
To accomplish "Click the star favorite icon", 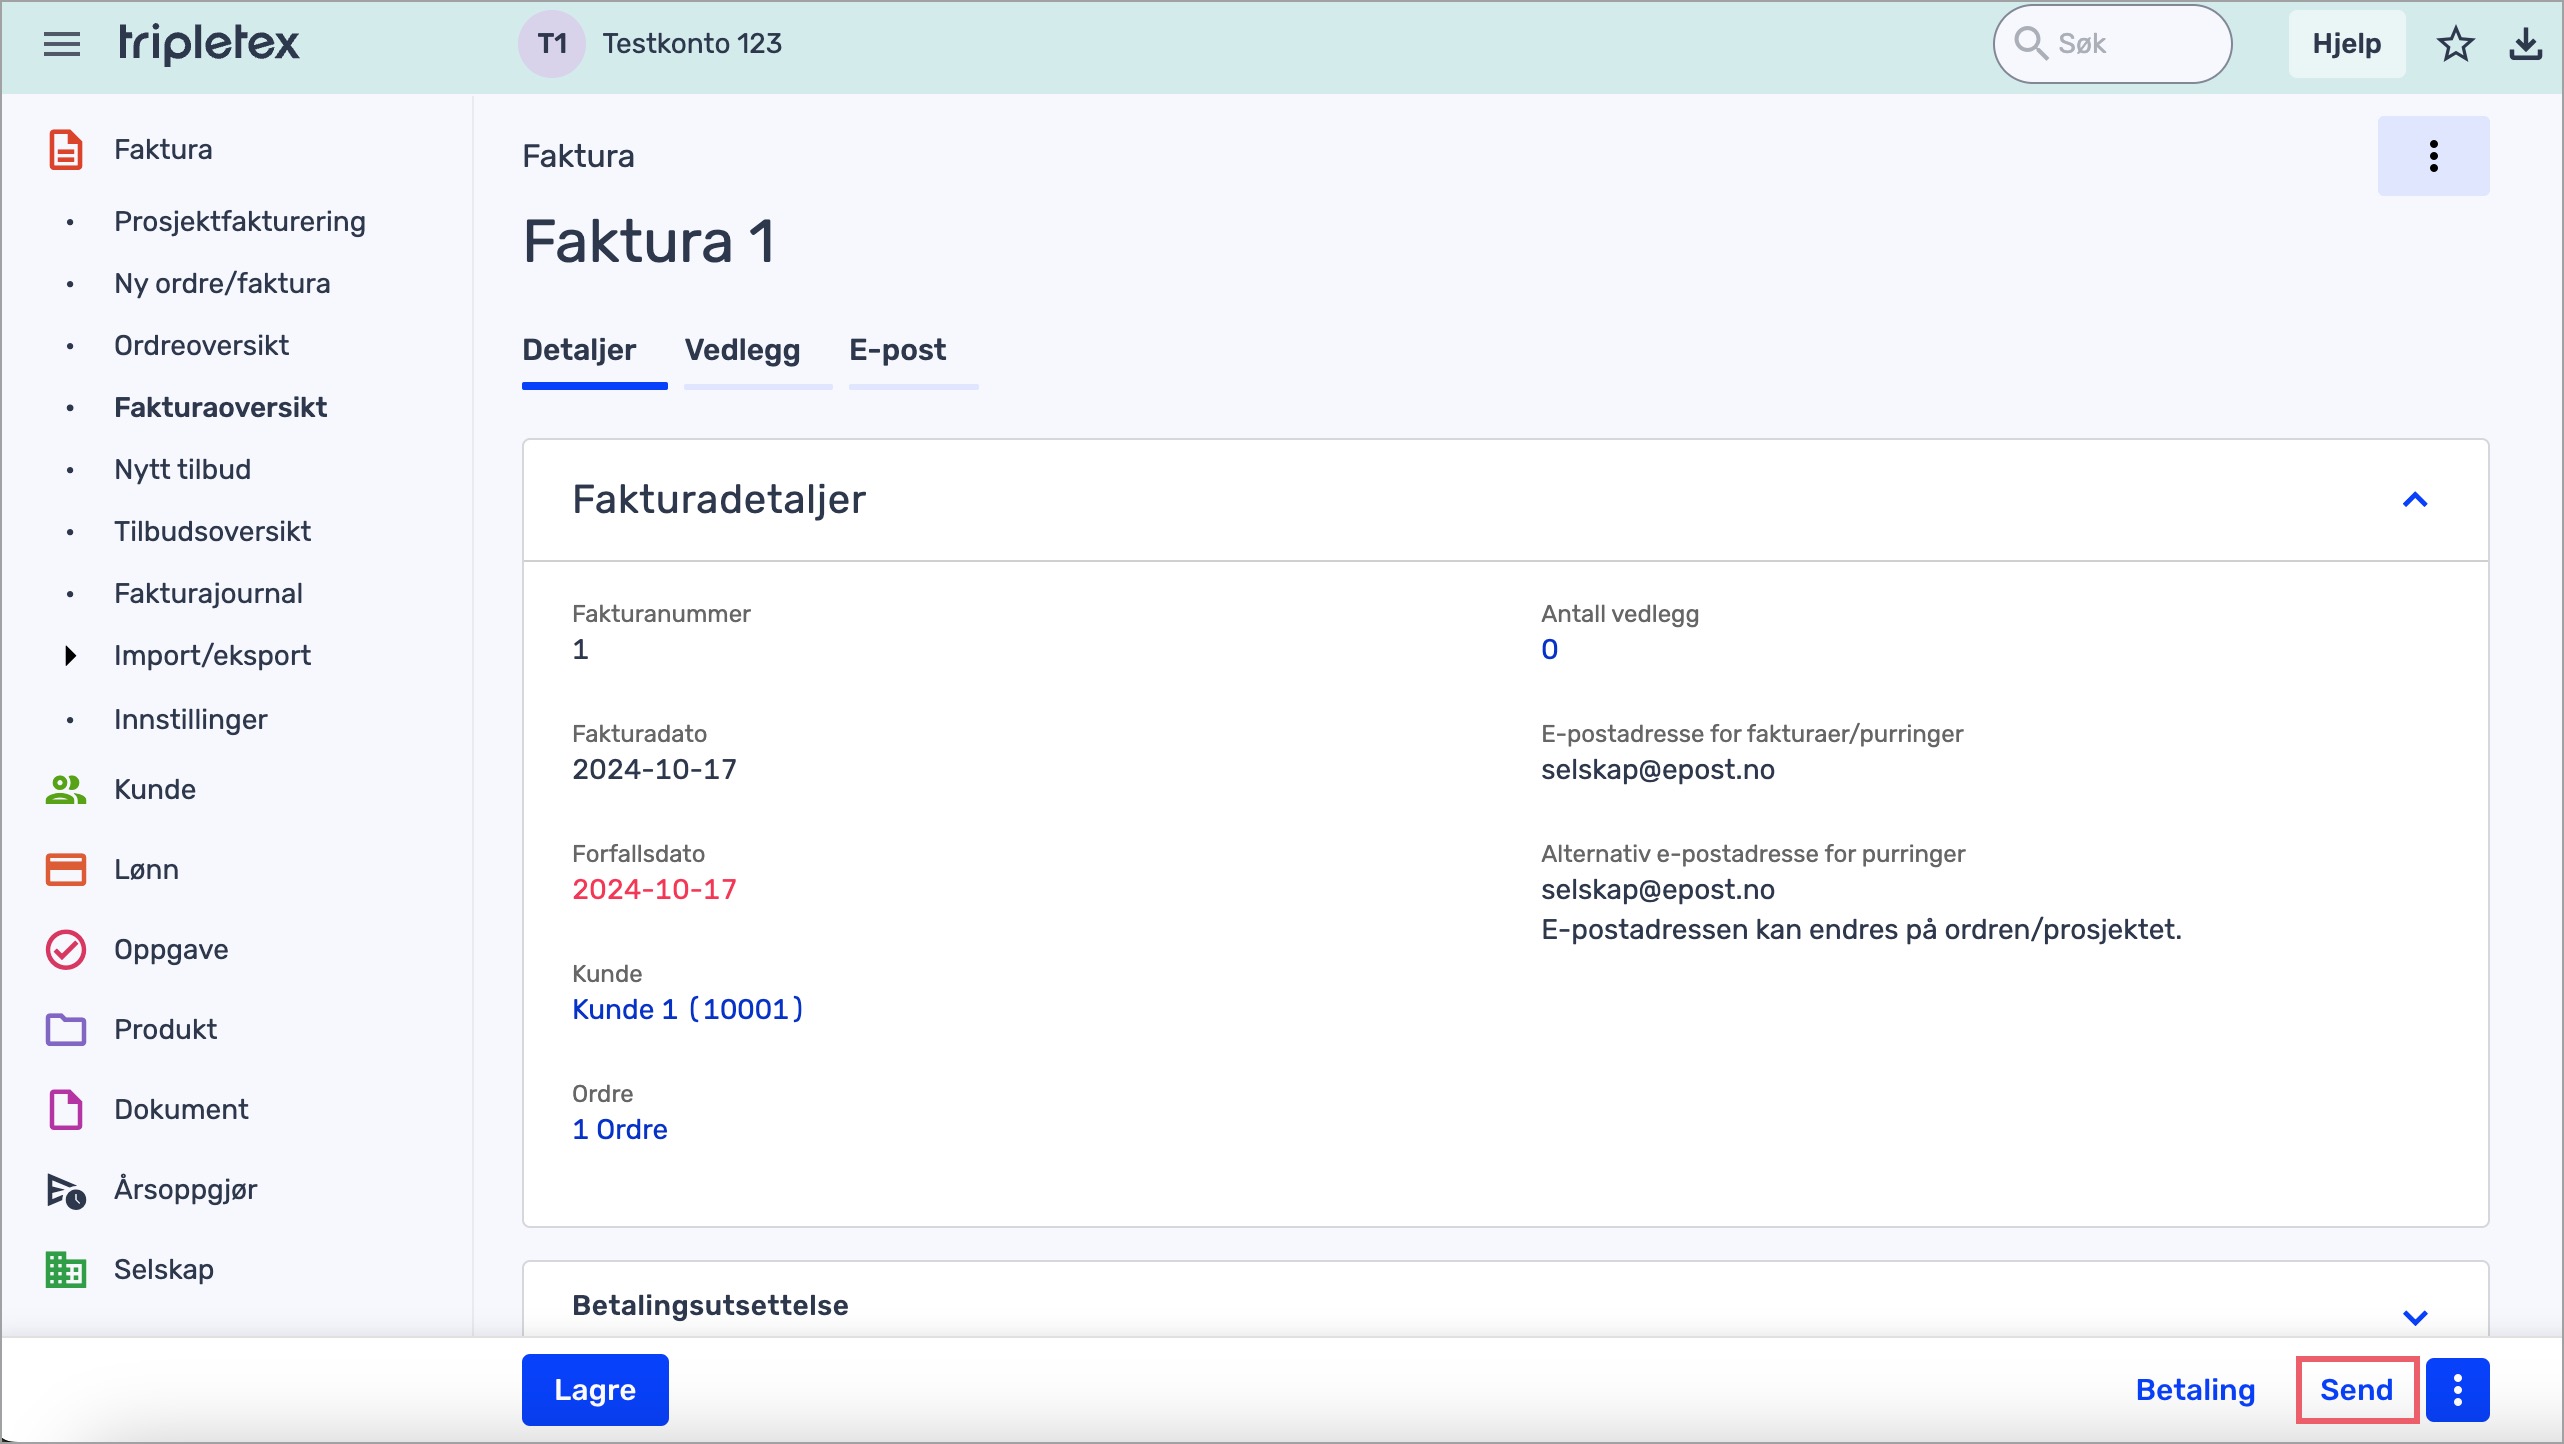I will tap(2455, 43).
